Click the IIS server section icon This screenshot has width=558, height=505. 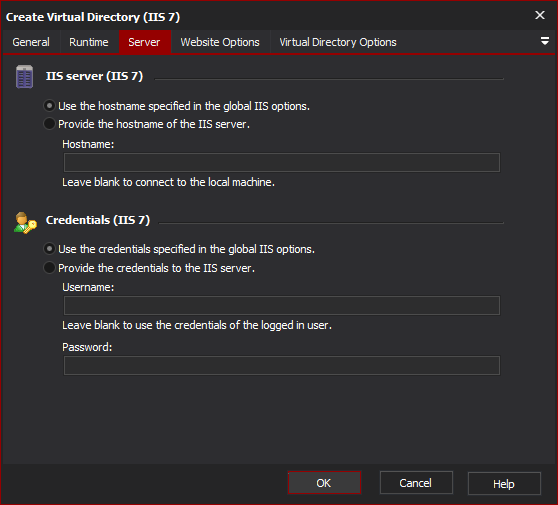pos(24,77)
